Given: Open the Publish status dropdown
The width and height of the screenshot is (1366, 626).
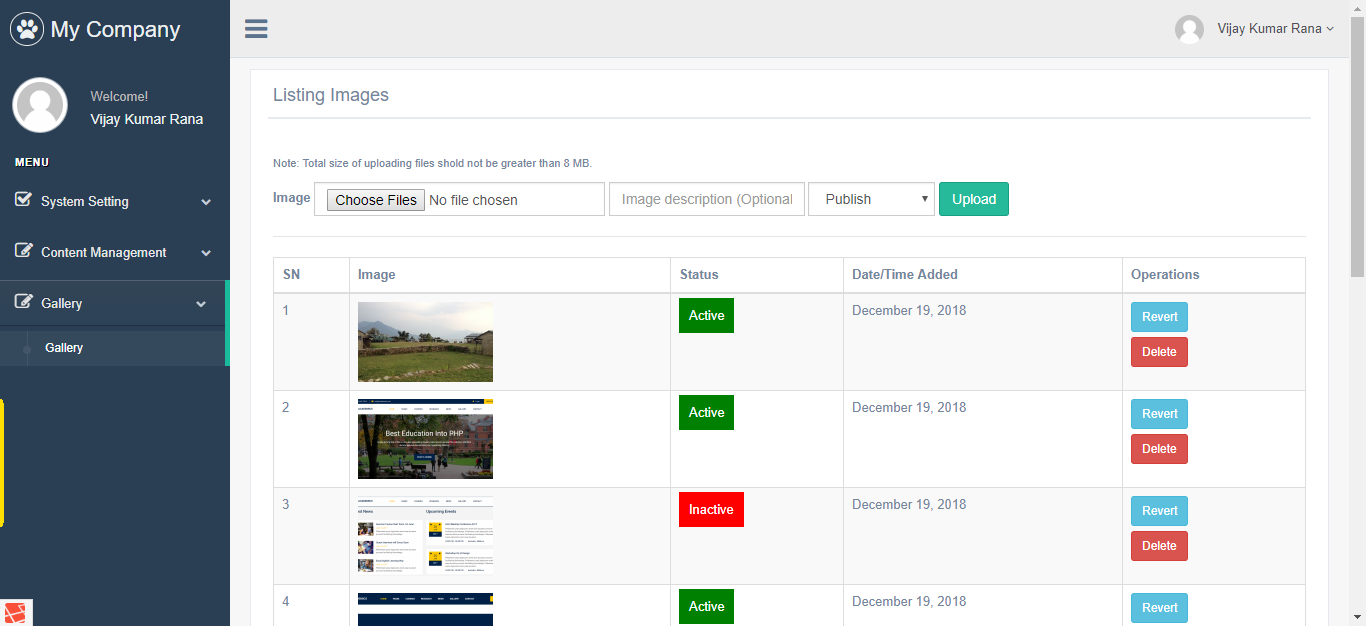Looking at the screenshot, I should coord(871,199).
